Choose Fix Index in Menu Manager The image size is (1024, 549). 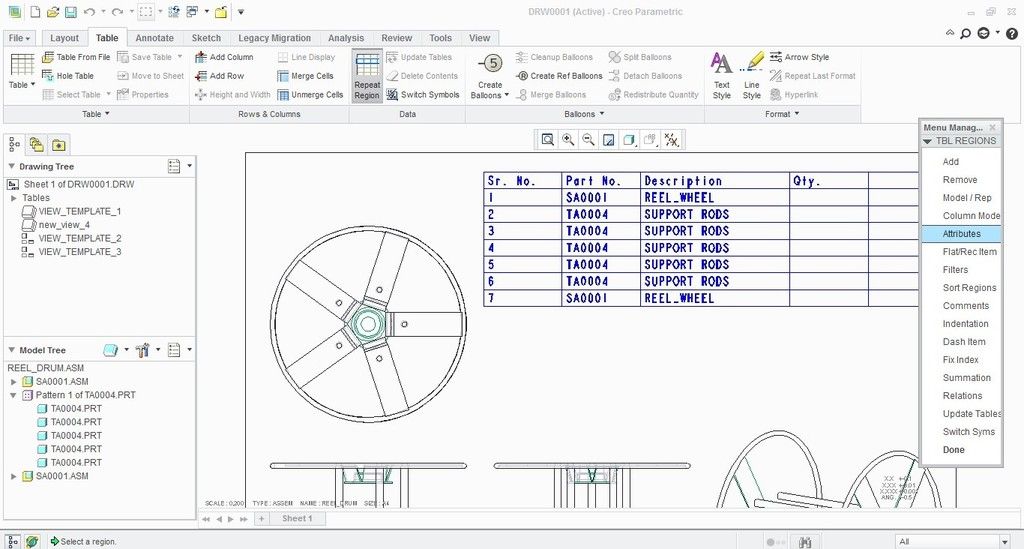pyautogui.click(x=961, y=360)
